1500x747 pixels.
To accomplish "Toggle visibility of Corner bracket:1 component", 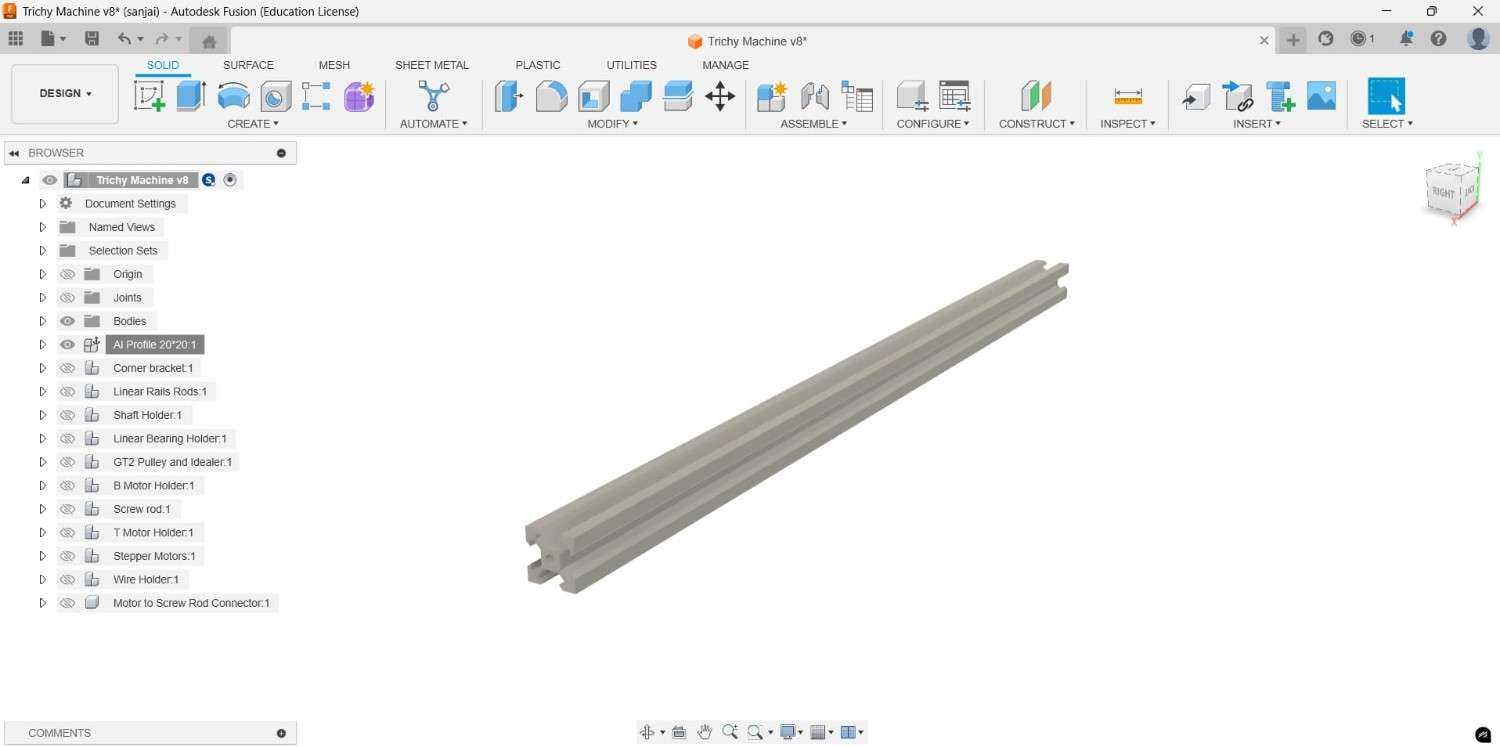I will click(67, 367).
